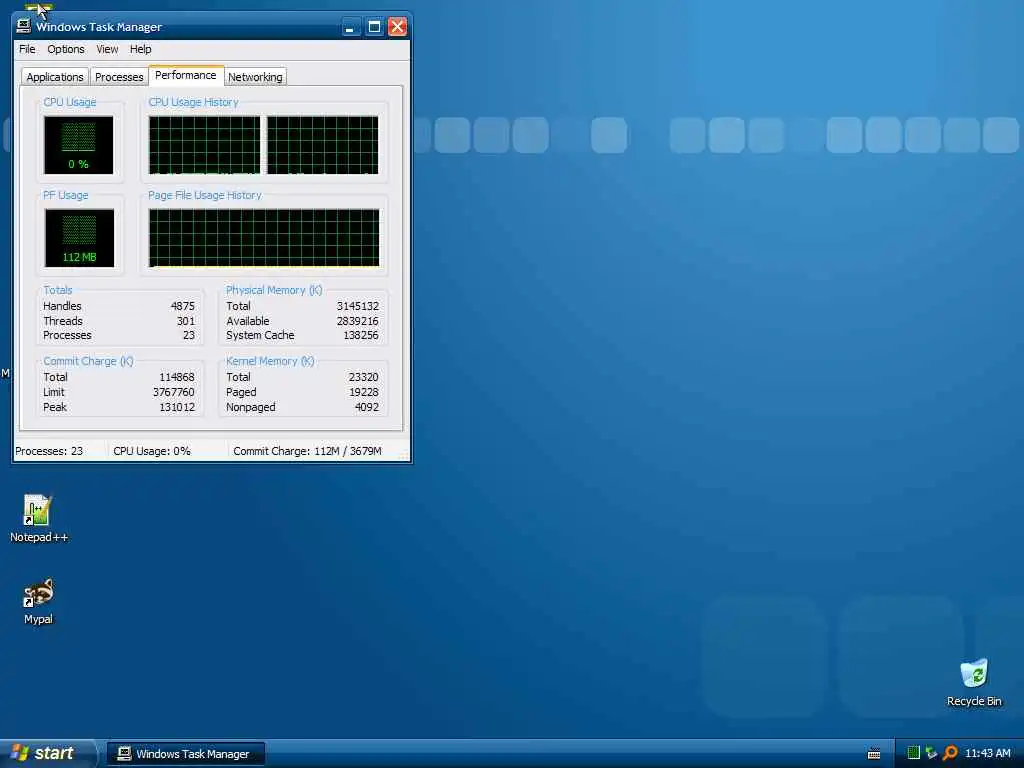The image size is (1024, 768).
Task: Click the 'Kernel Memory (K)' group label
Action: [x=270, y=361]
